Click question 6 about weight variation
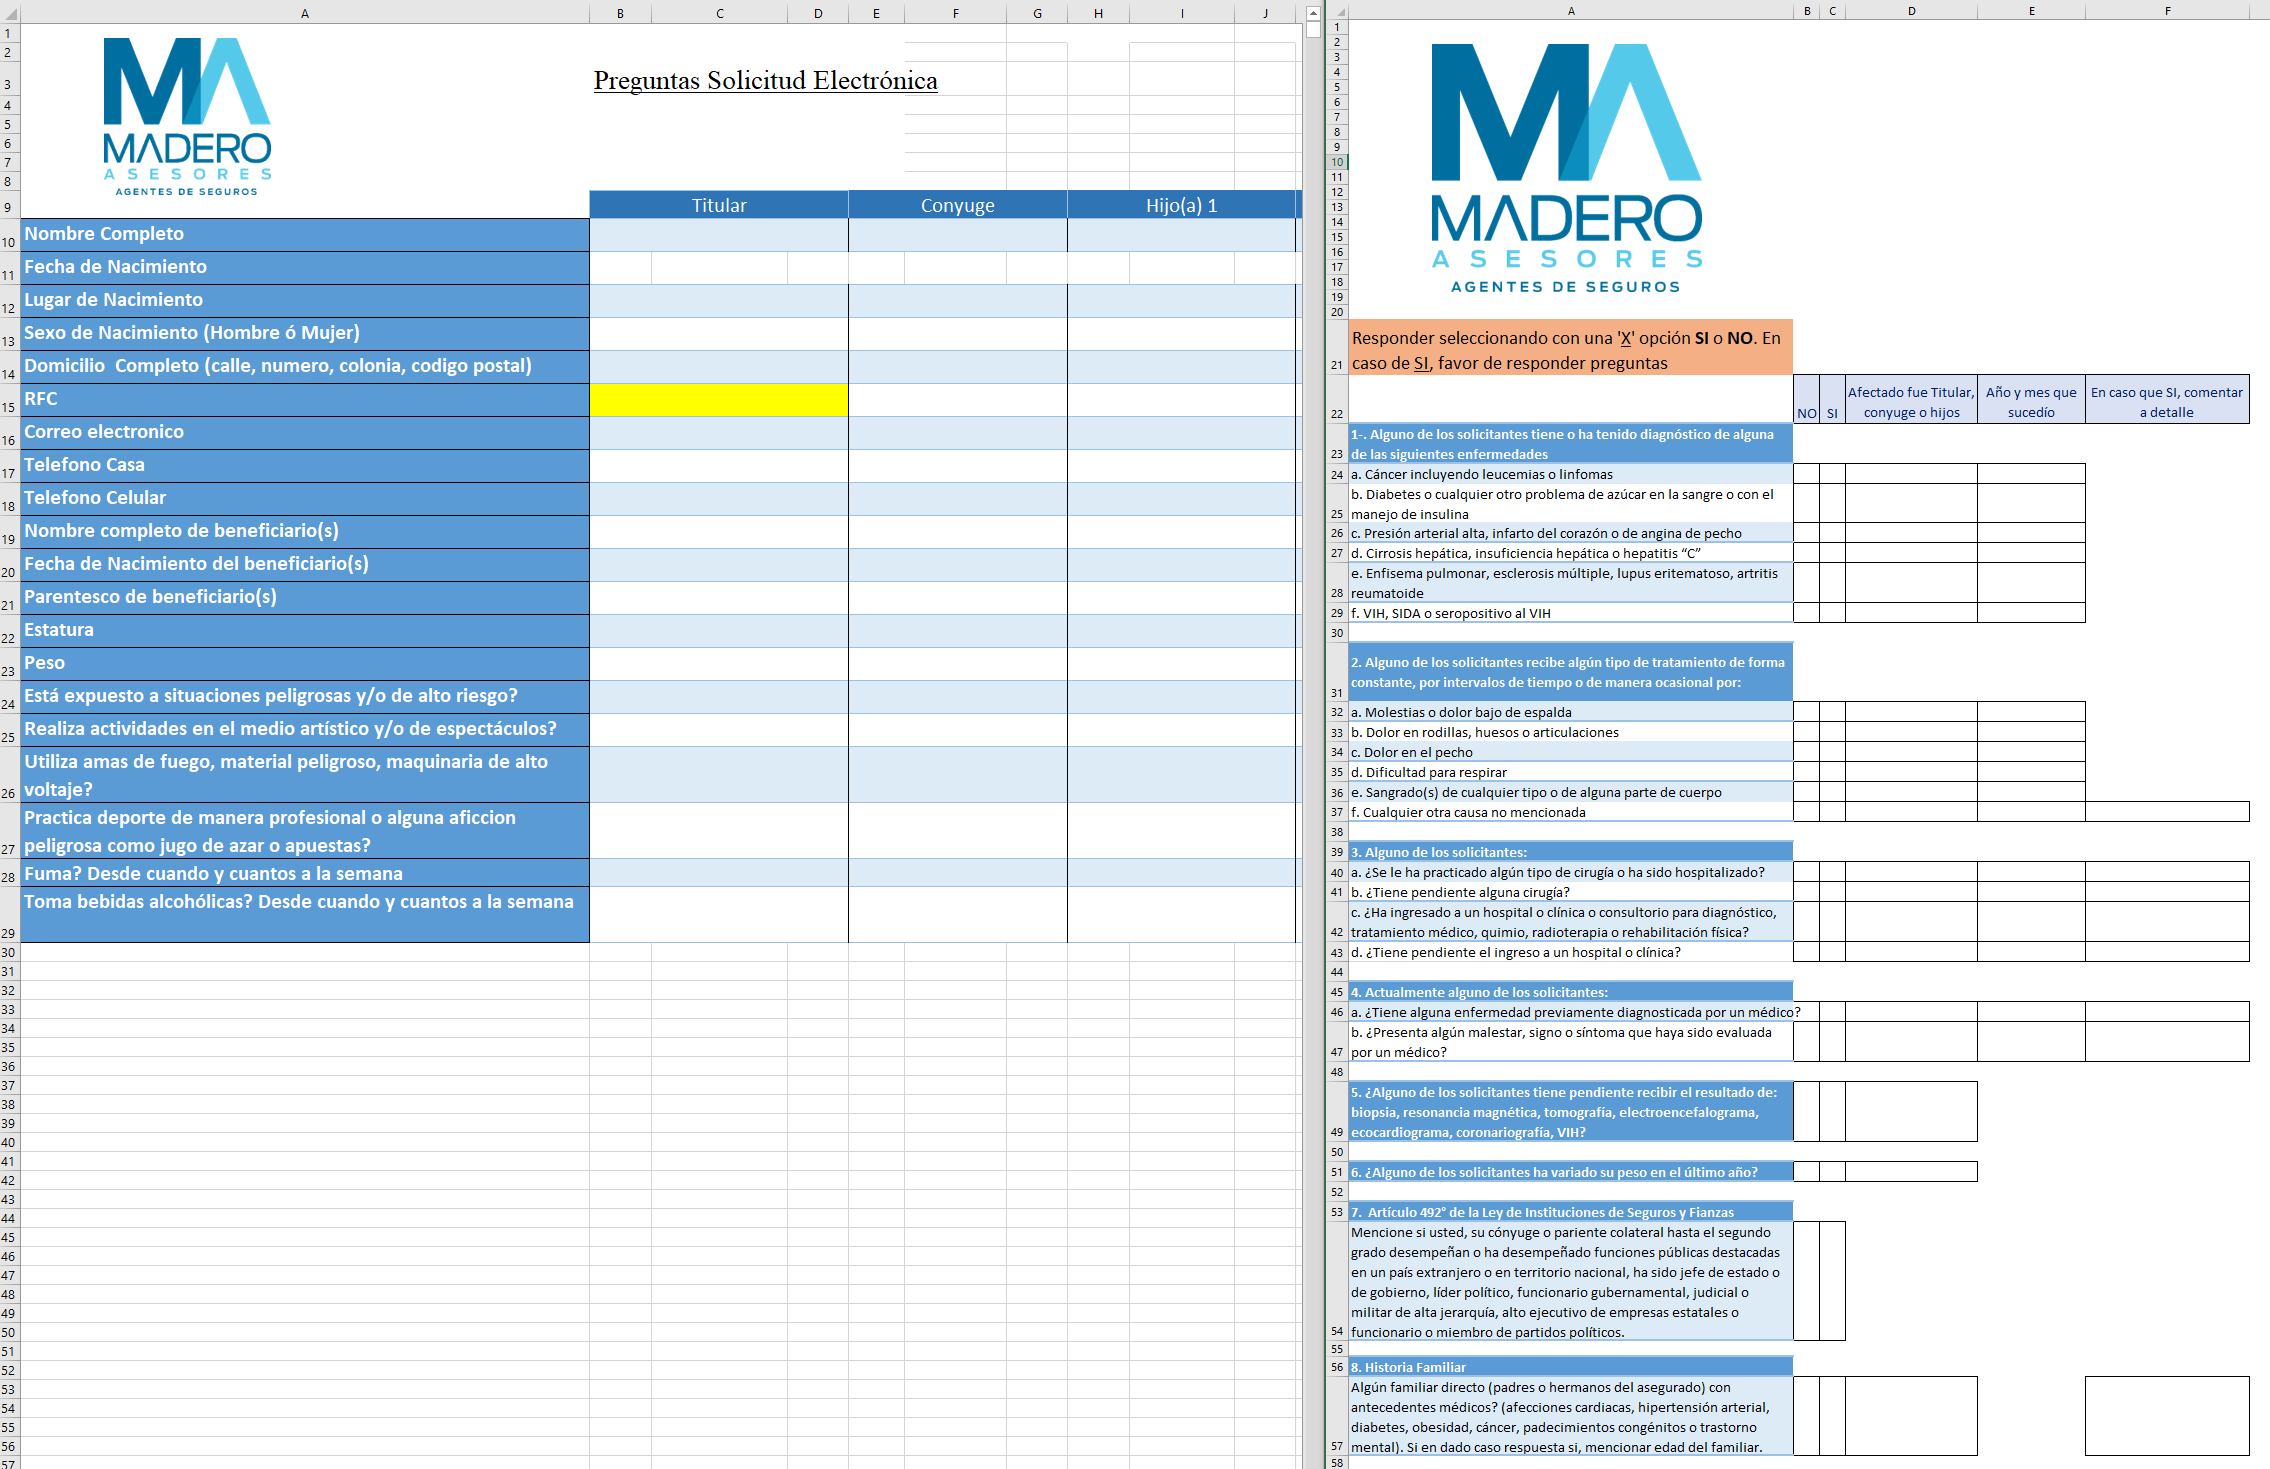The width and height of the screenshot is (2270, 1469). (x=1570, y=1172)
